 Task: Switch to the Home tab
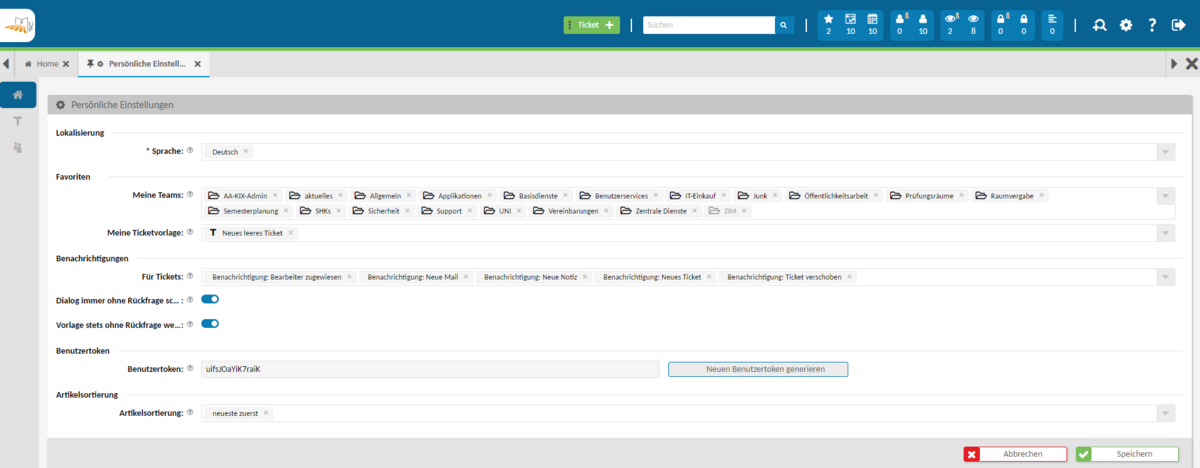pyautogui.click(x=46, y=64)
